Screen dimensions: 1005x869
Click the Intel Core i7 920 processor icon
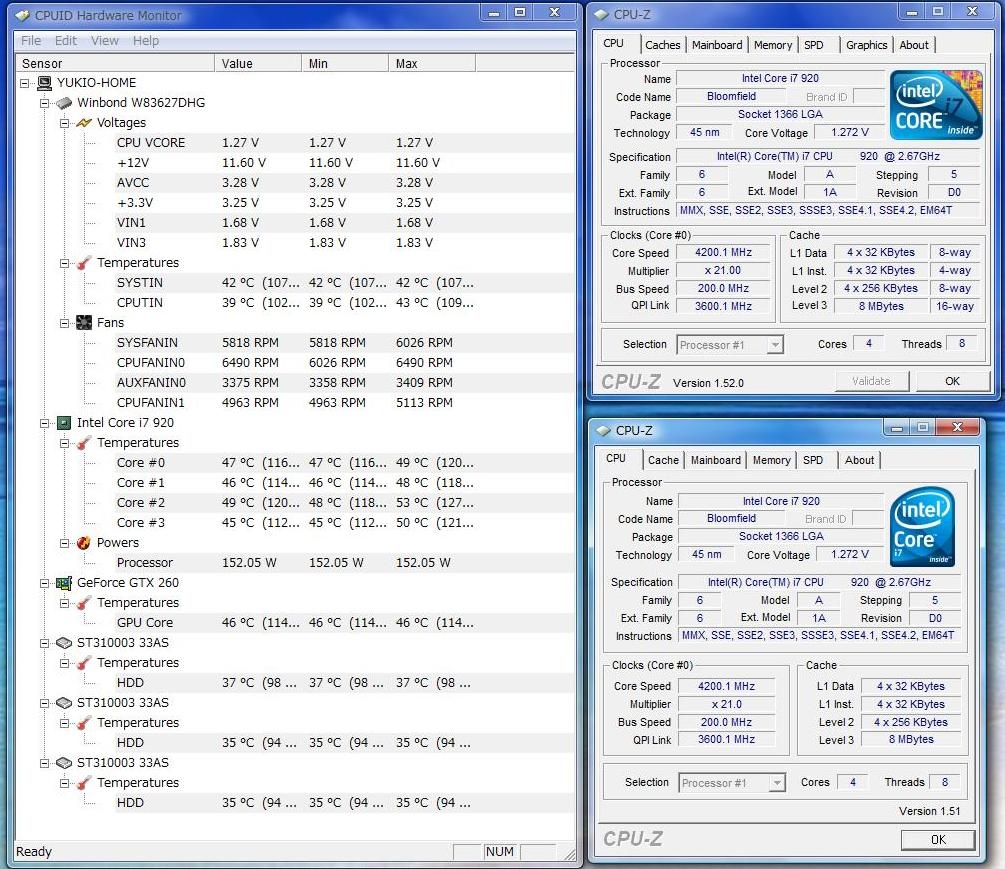(x=64, y=422)
